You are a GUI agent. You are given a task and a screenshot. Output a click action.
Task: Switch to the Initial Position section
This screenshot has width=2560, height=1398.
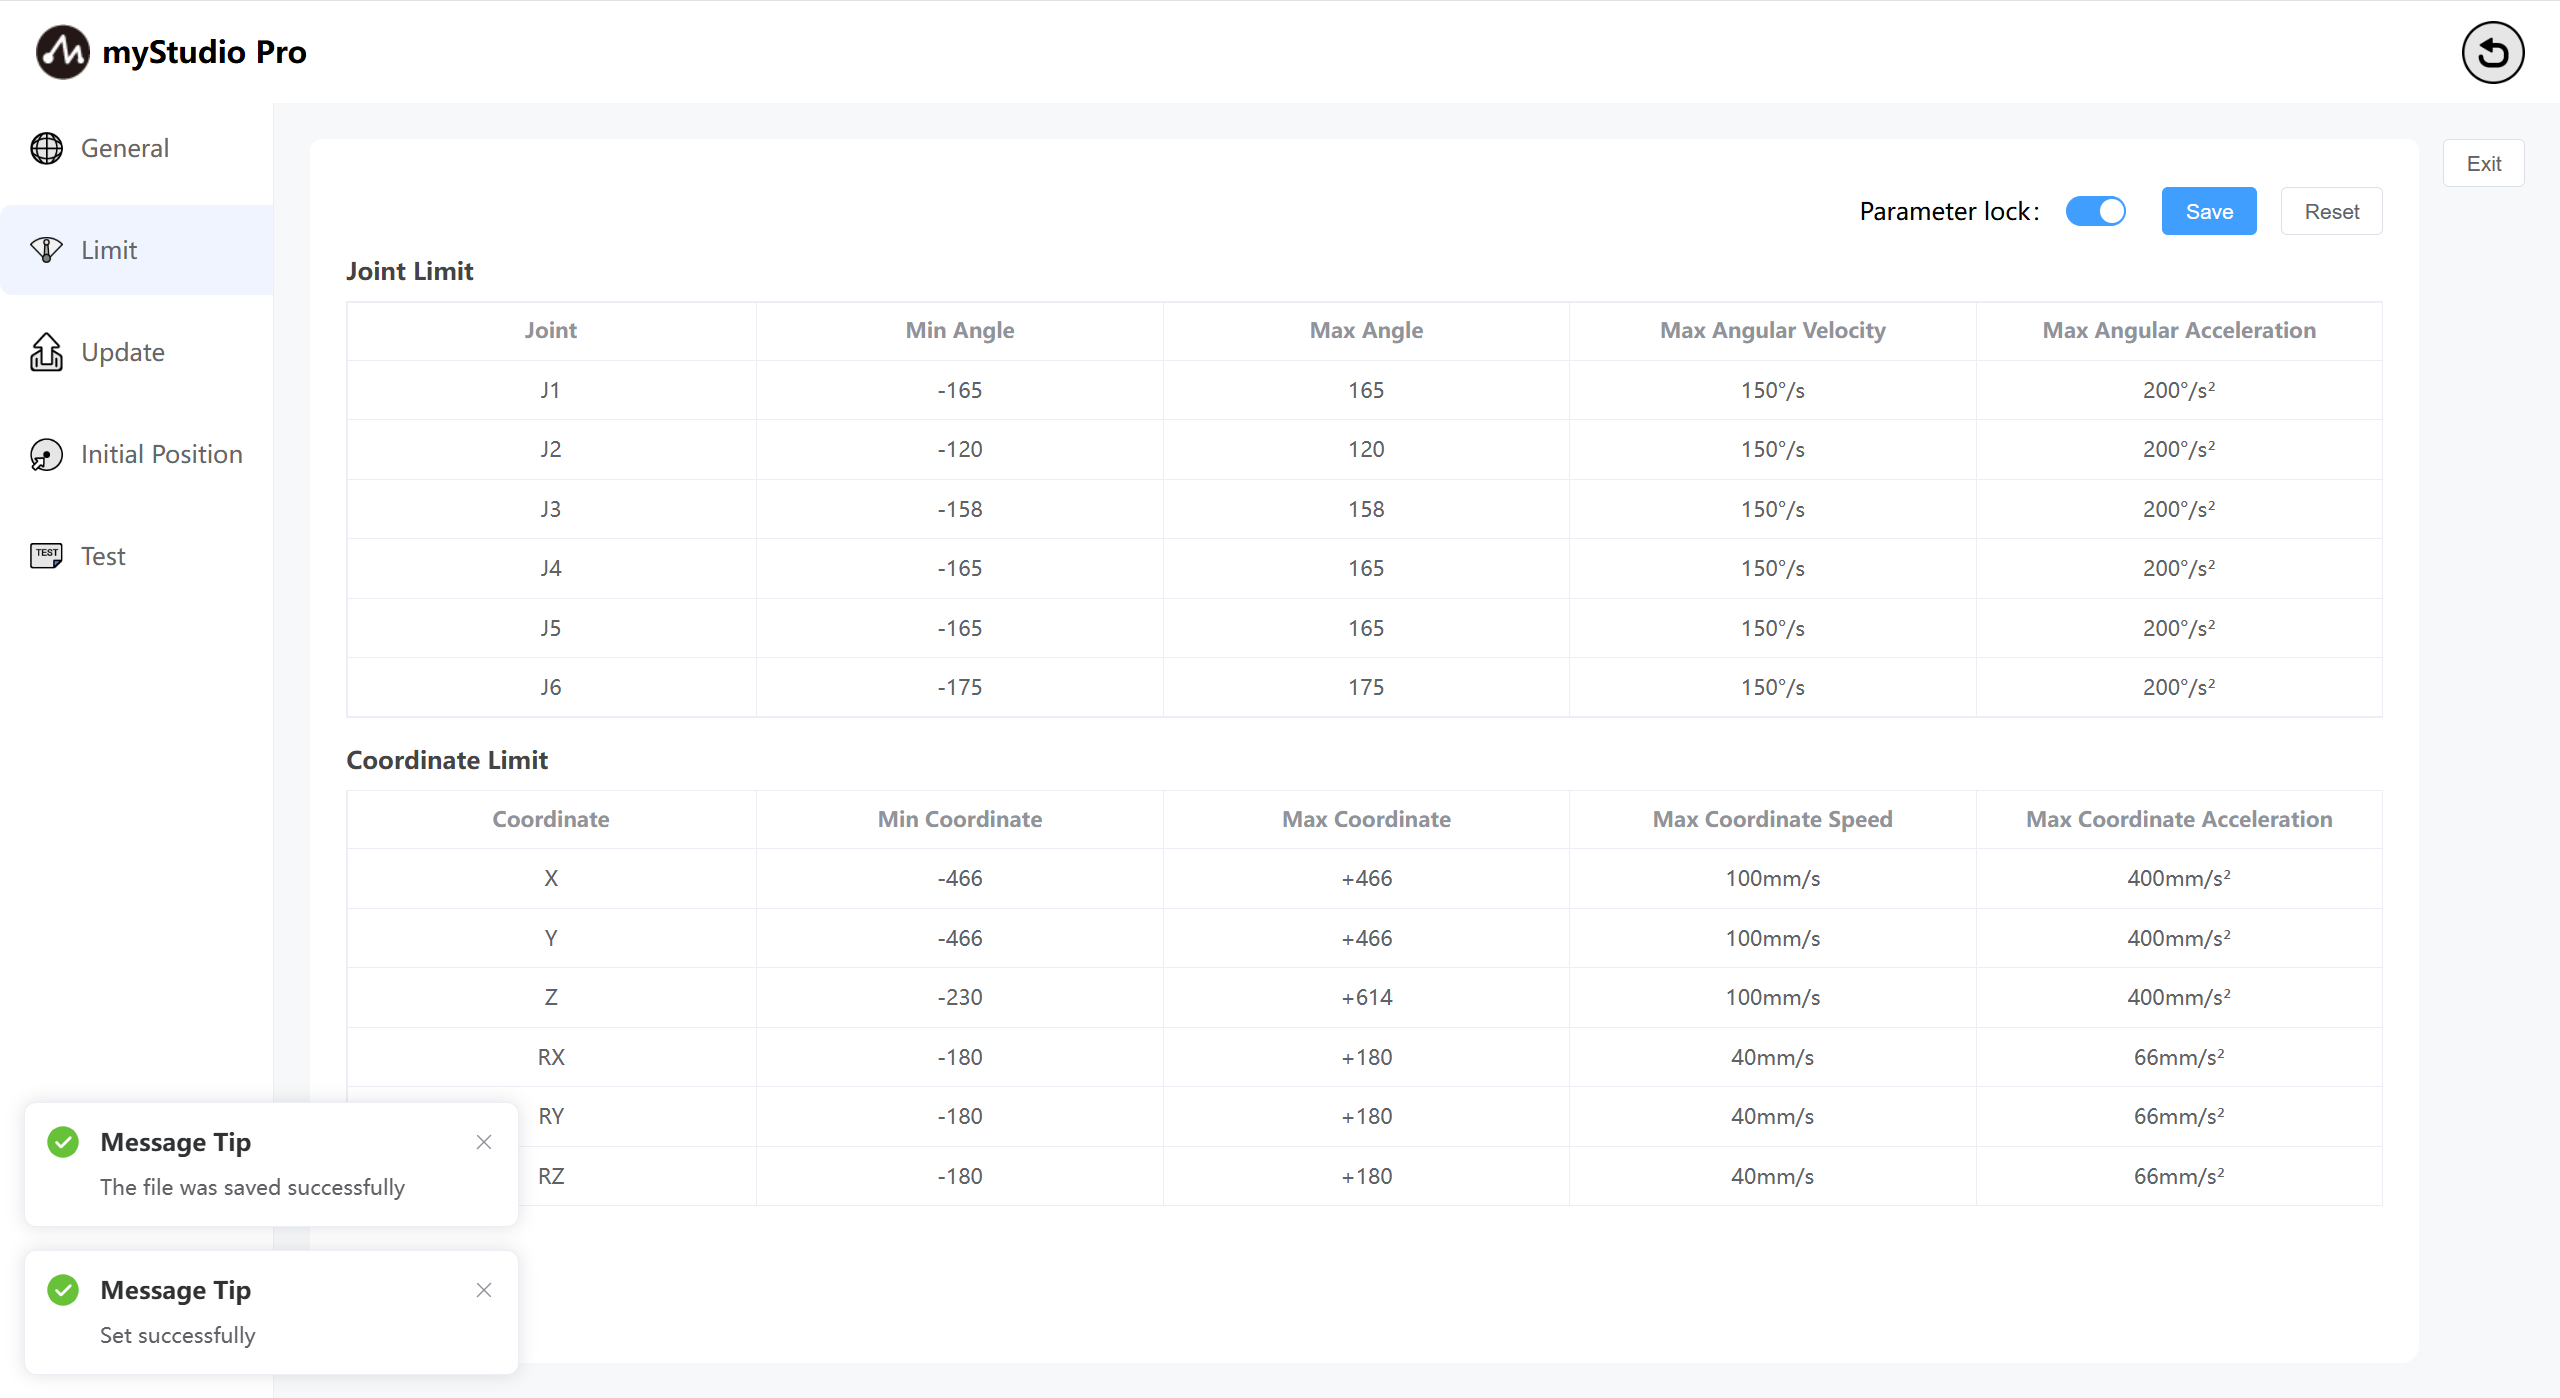click(161, 454)
